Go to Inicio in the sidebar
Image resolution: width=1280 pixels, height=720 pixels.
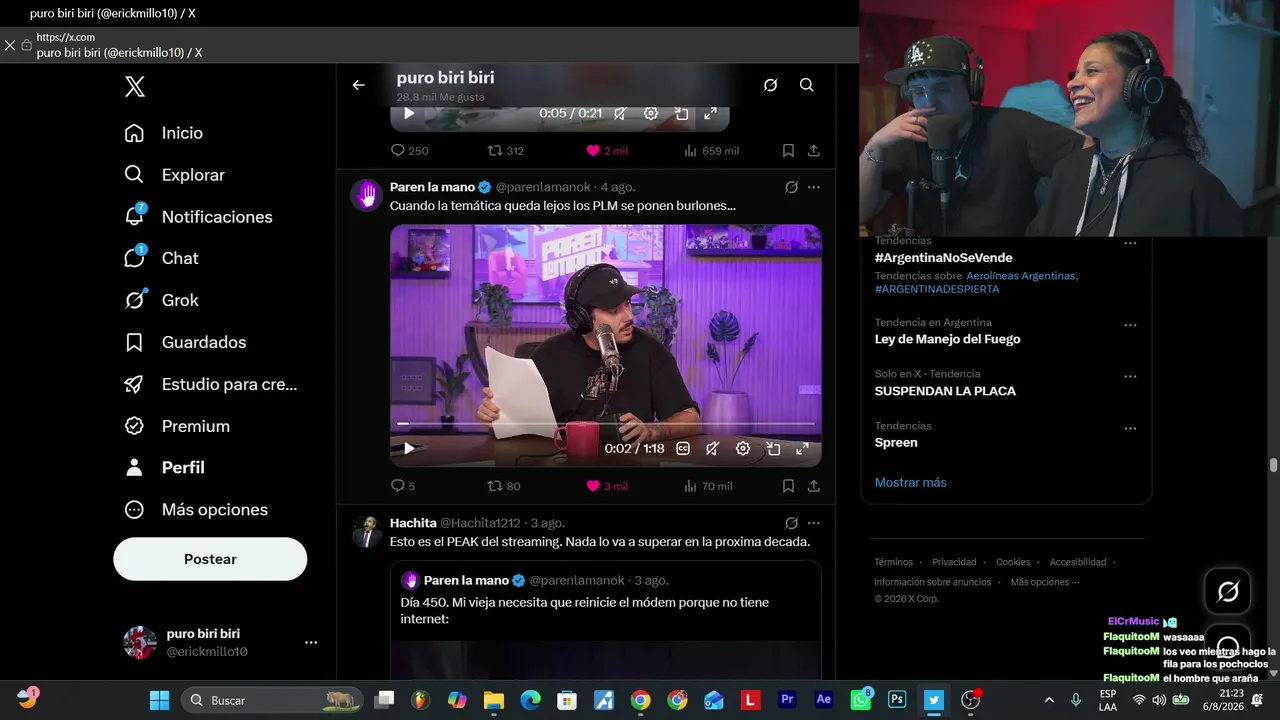tap(163, 133)
